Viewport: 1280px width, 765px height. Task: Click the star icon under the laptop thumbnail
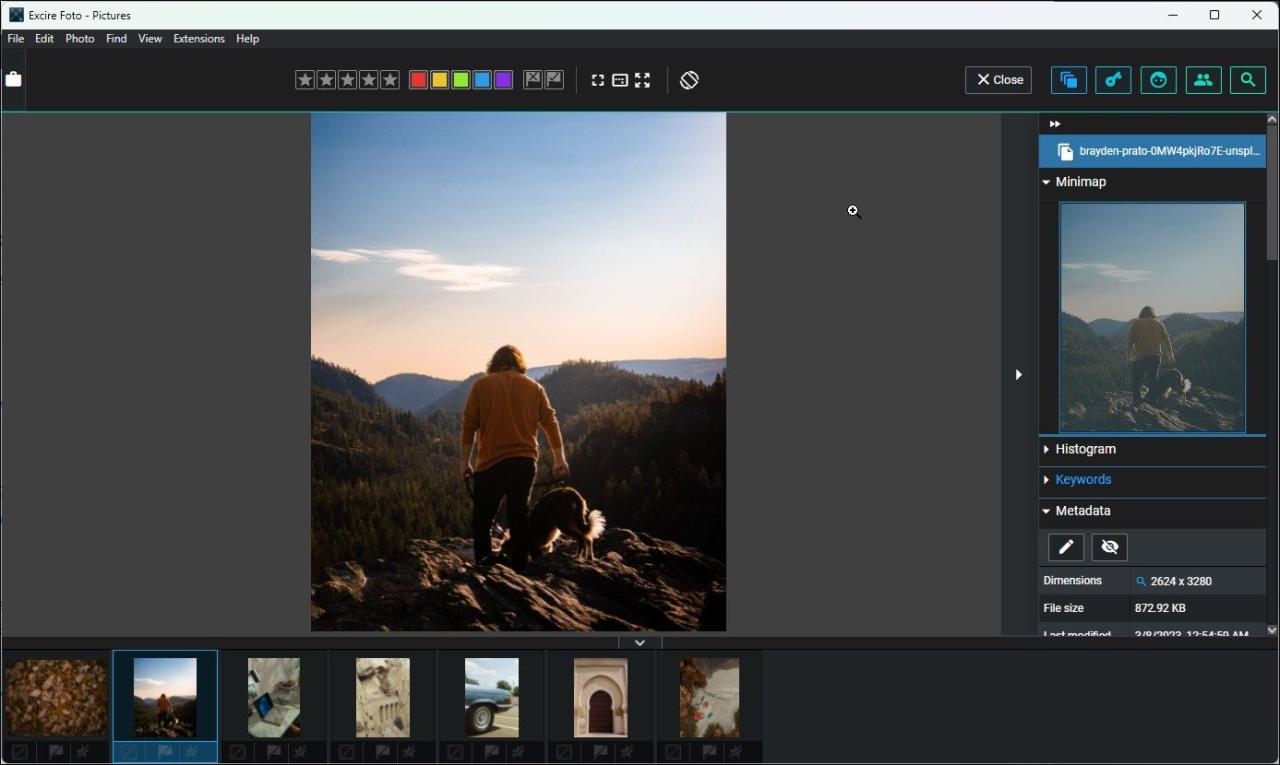tap(300, 752)
